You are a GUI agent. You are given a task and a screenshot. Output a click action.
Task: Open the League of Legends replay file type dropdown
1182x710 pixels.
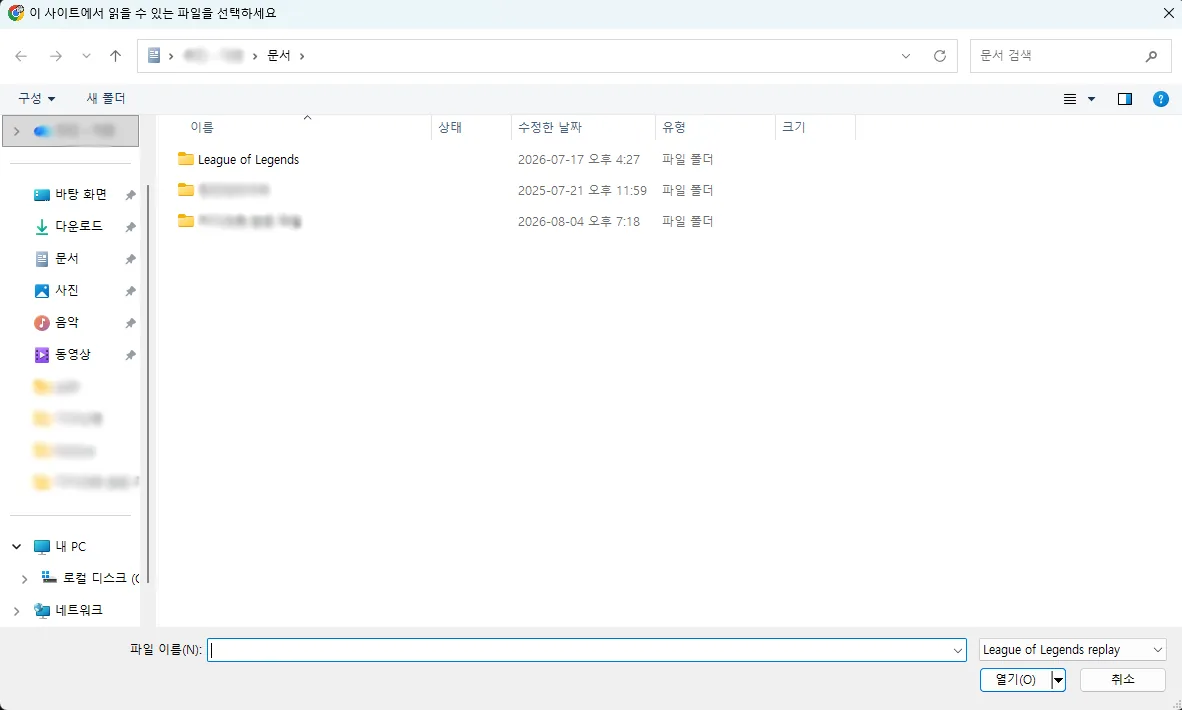pyautogui.click(x=1073, y=650)
